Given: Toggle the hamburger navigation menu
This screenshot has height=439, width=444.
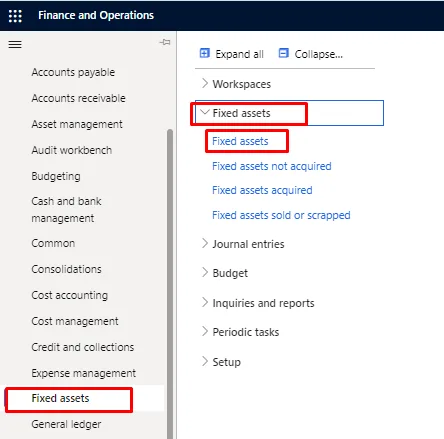Looking at the screenshot, I should [15, 44].
